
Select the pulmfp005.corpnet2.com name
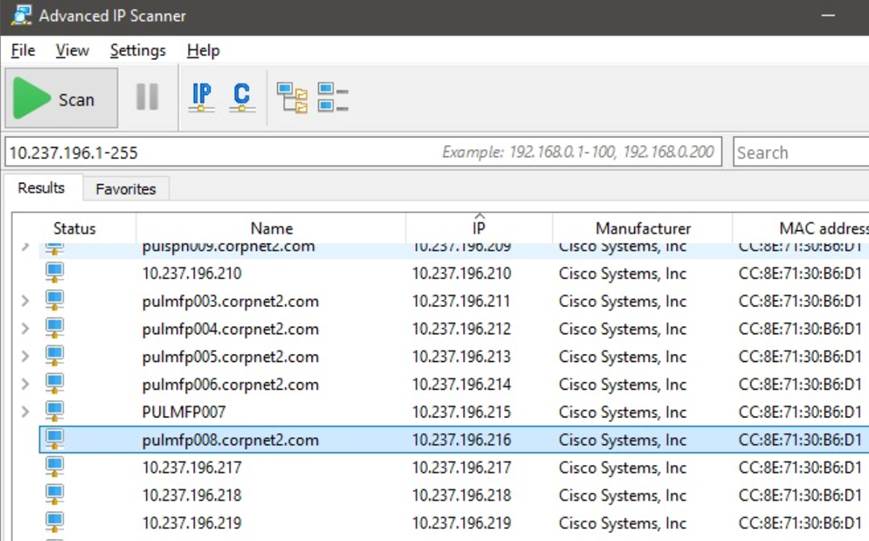231,357
